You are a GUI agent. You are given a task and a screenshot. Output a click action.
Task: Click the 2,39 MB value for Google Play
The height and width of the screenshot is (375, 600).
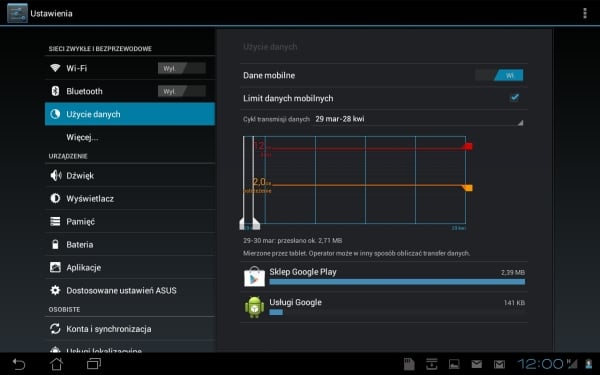(x=513, y=272)
